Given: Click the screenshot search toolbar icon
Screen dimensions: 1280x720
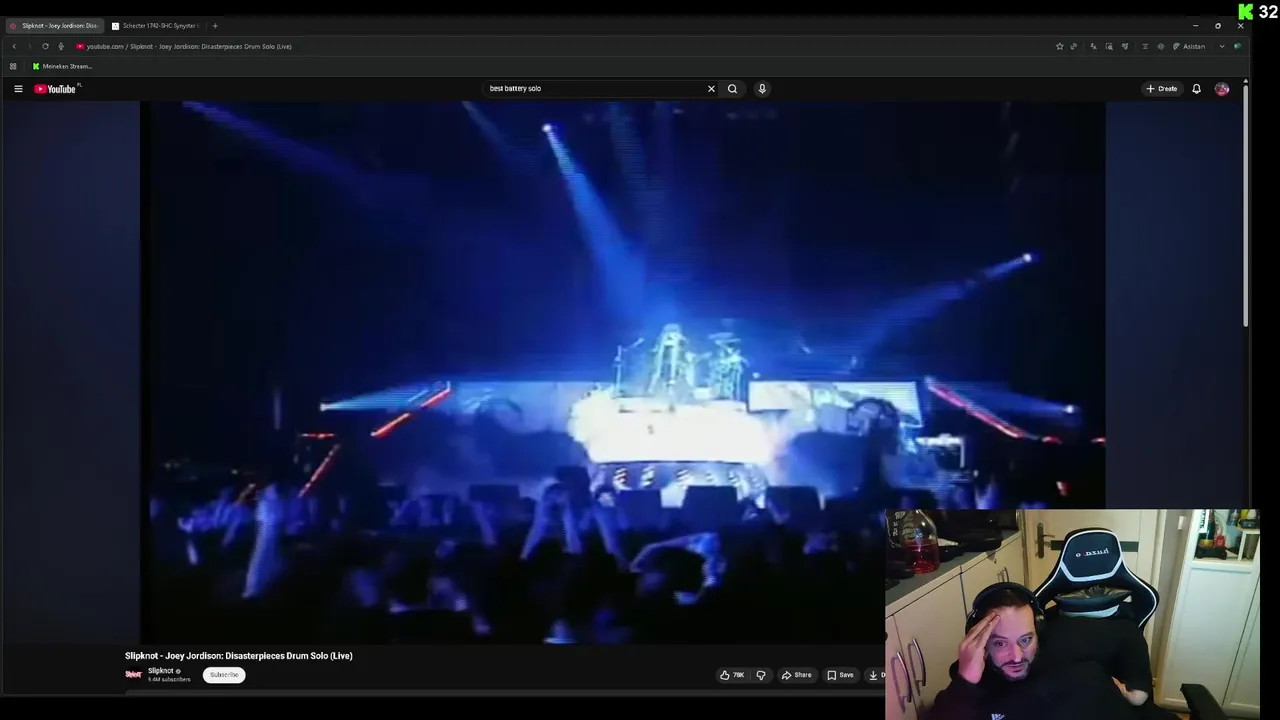Looking at the screenshot, I should click(x=1109, y=46).
